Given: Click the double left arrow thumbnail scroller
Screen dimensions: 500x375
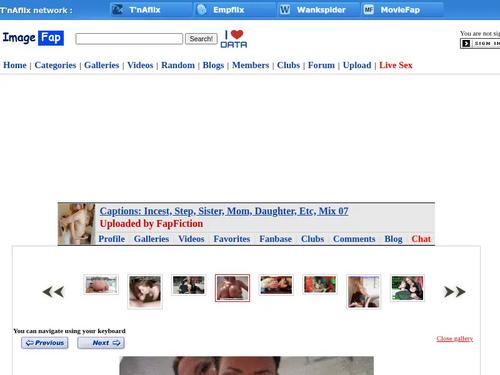Looking at the screenshot, I should [x=53, y=292].
